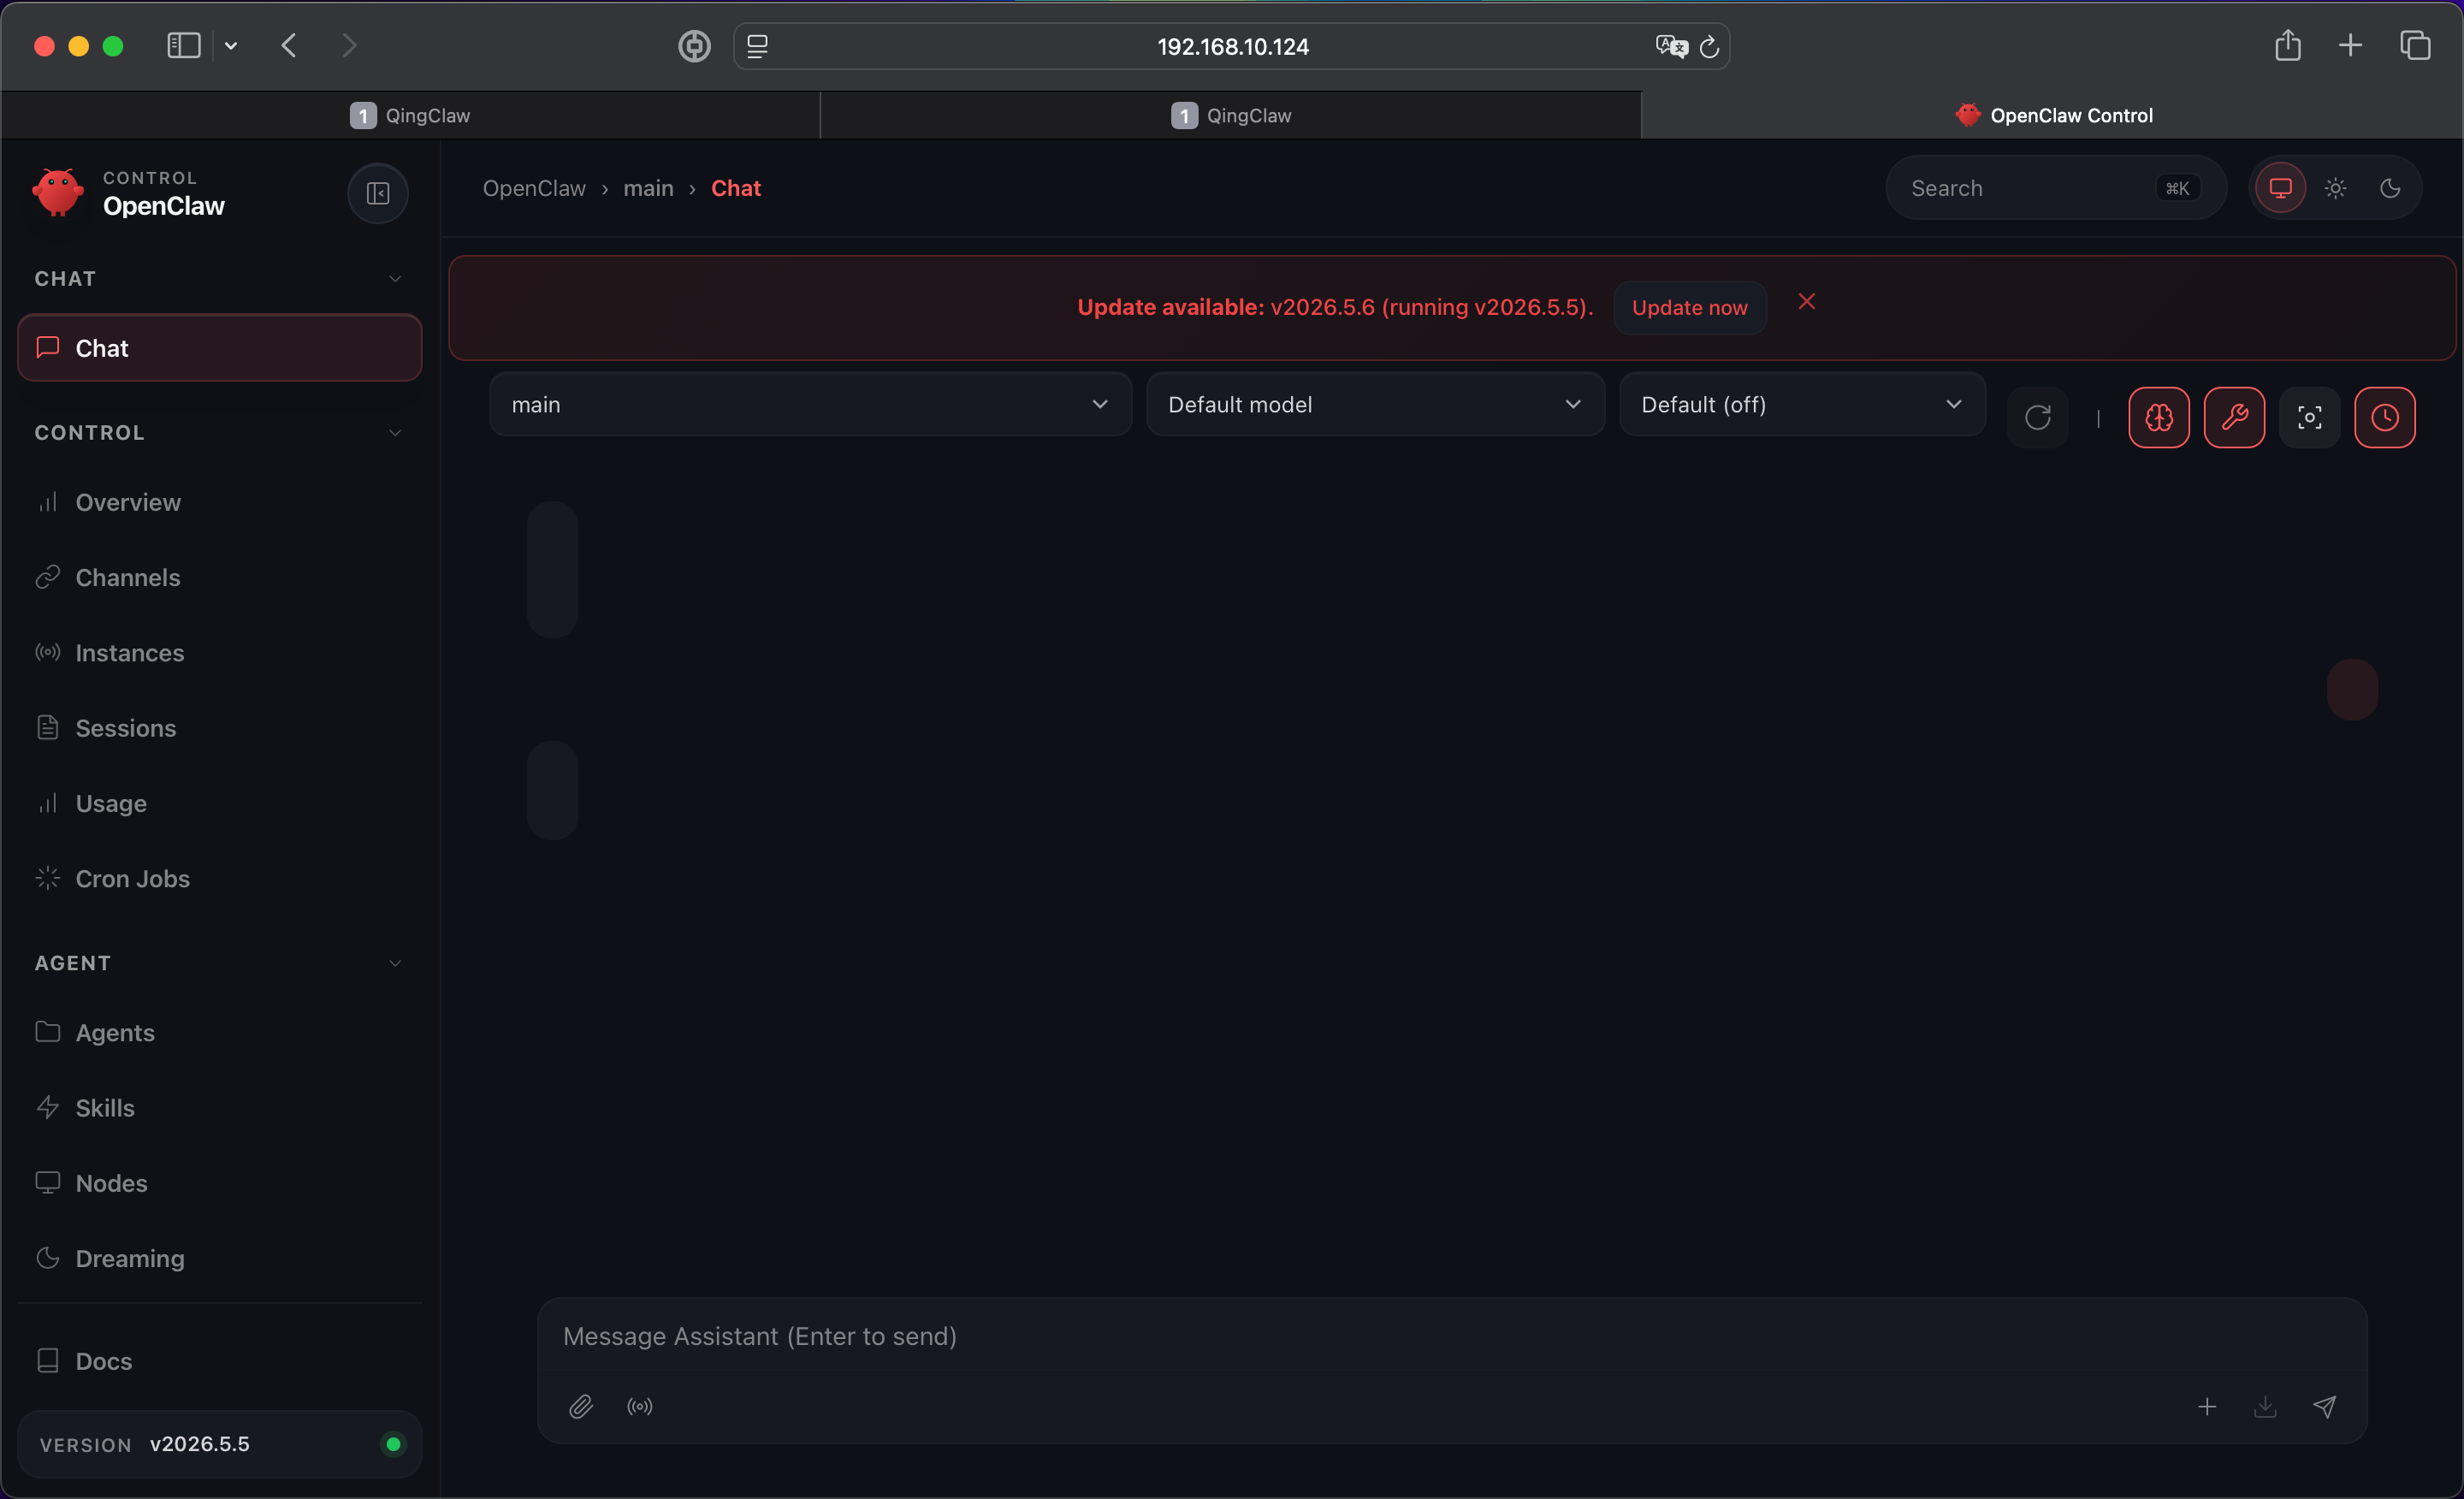The image size is (2464, 1499).
Task: Toggle the Safari sidebar
Action: [184, 46]
